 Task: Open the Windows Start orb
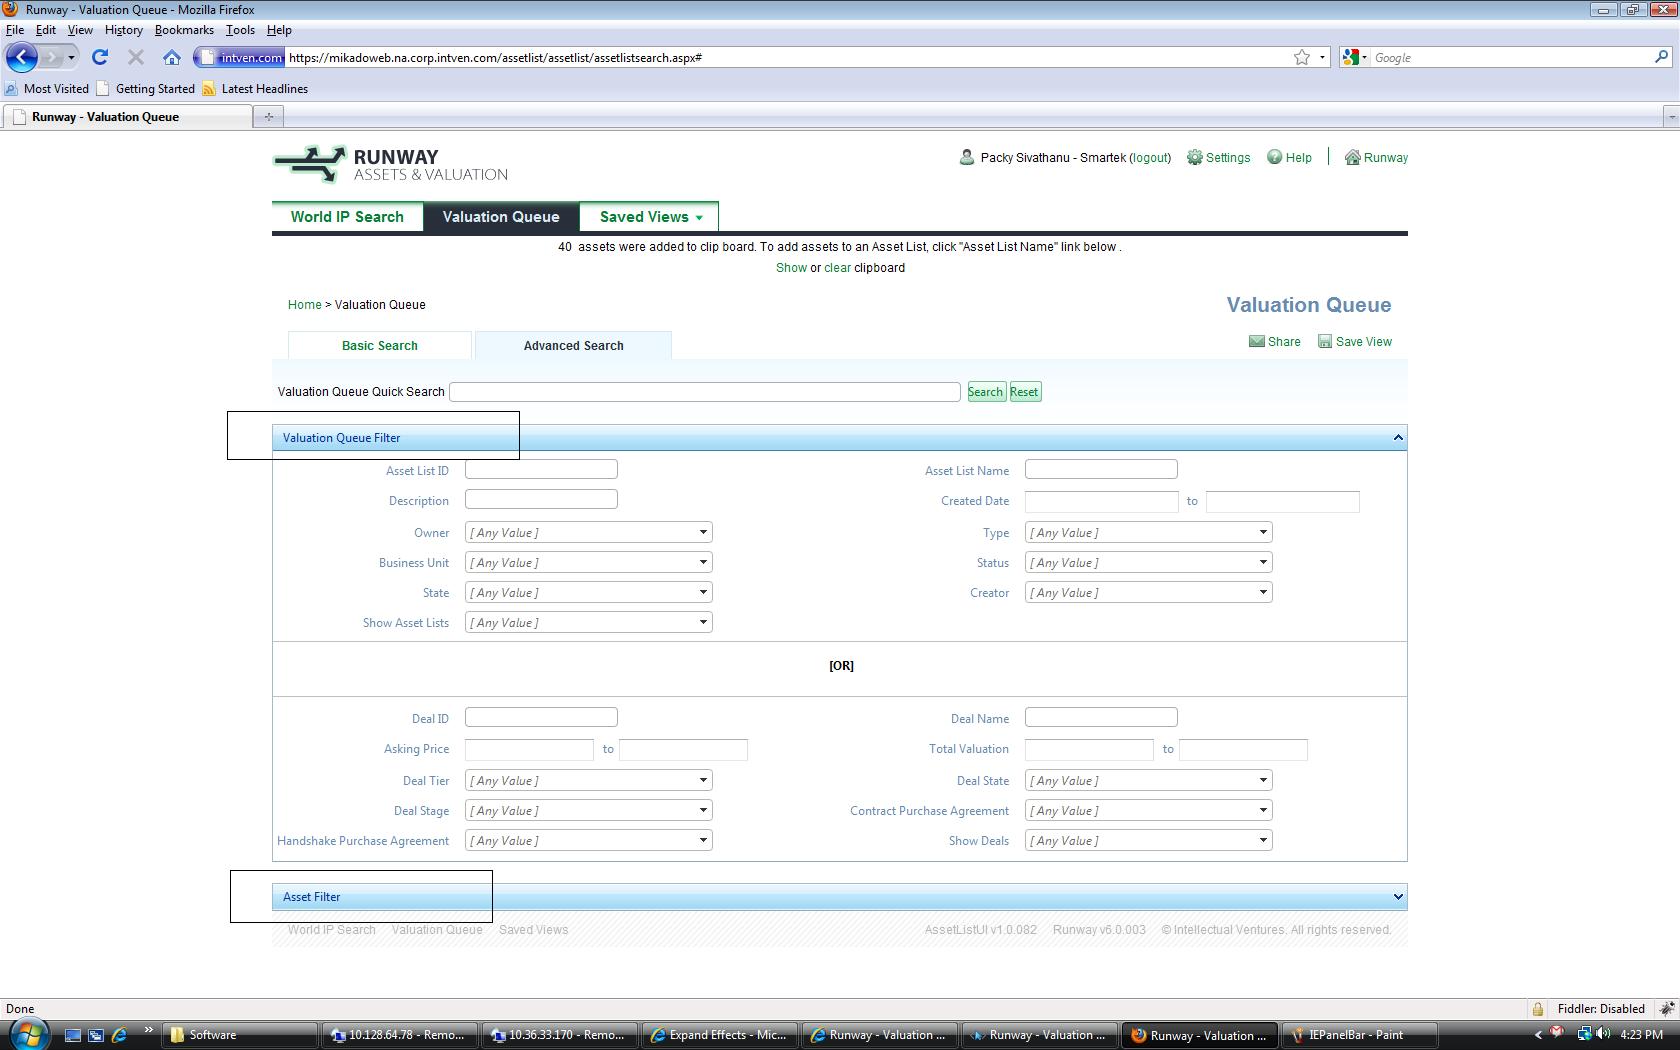[x=27, y=1034]
